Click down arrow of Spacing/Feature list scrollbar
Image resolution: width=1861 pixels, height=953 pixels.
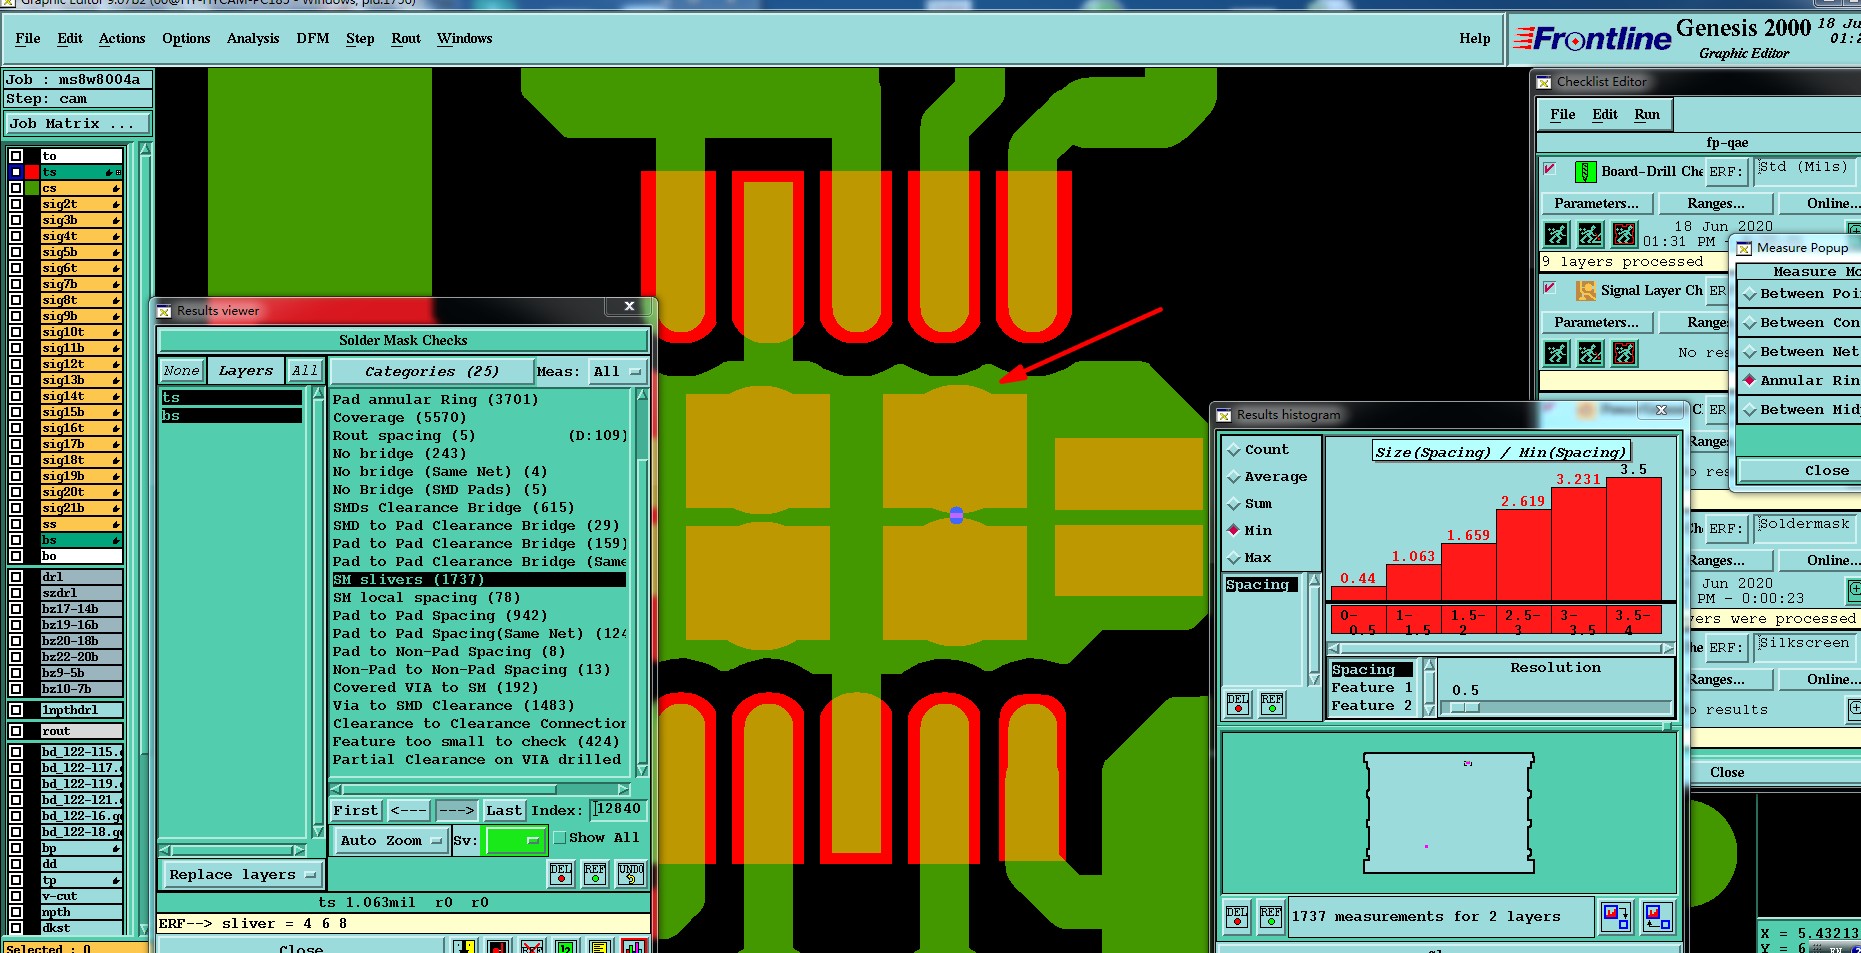[x=1430, y=708]
